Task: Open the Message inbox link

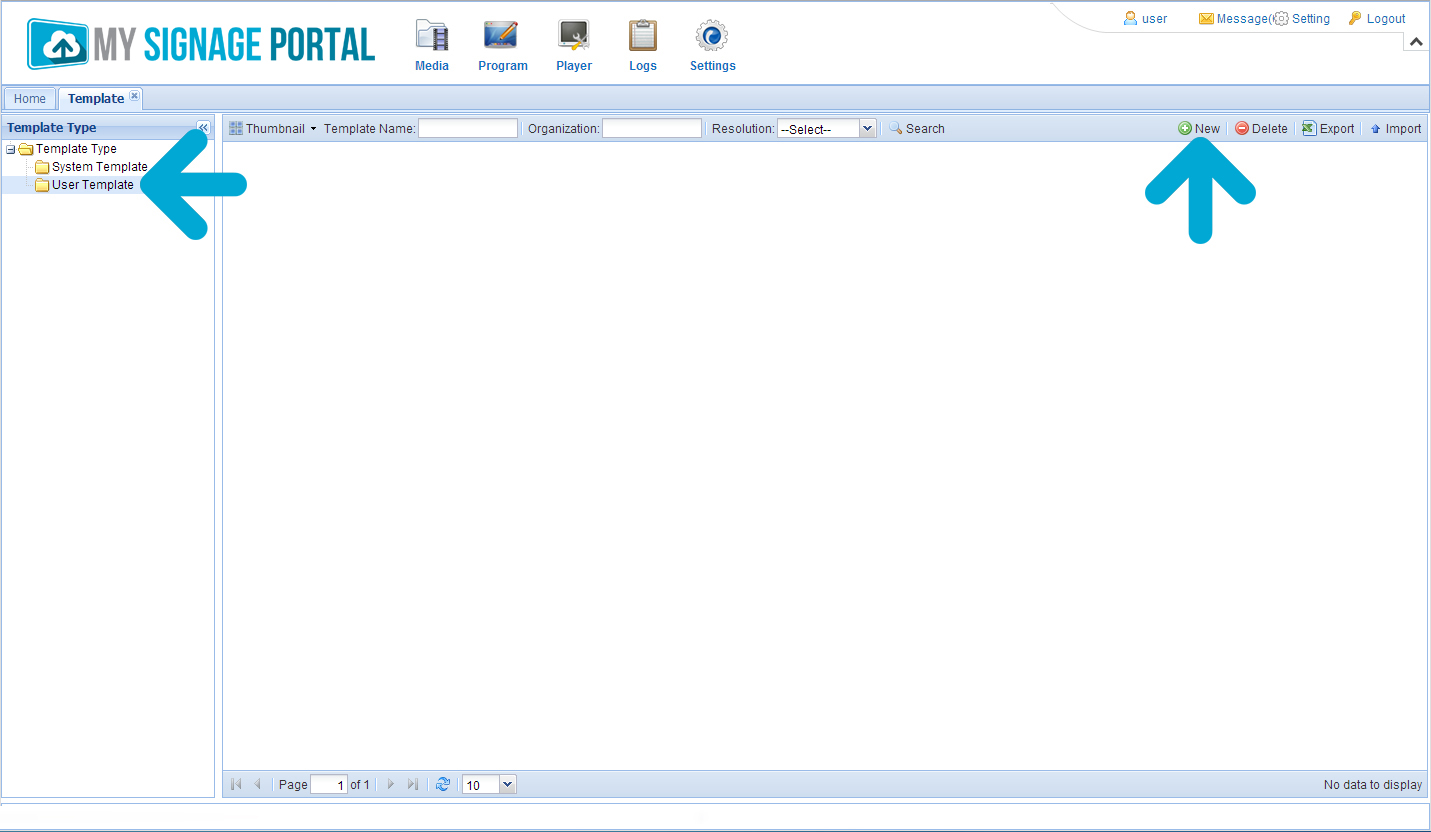Action: coord(1234,18)
